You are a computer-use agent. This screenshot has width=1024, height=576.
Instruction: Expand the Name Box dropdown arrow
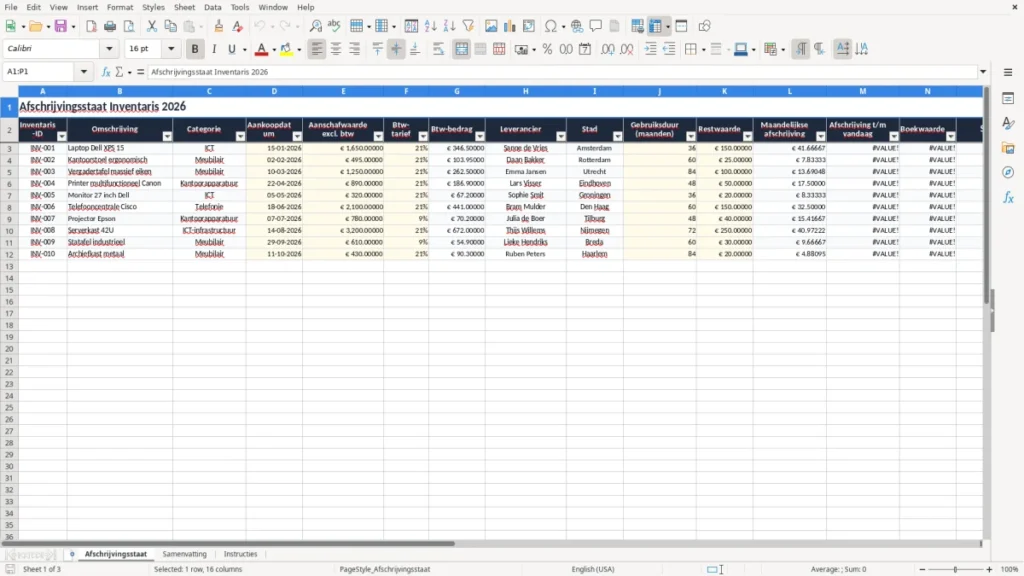(x=84, y=72)
